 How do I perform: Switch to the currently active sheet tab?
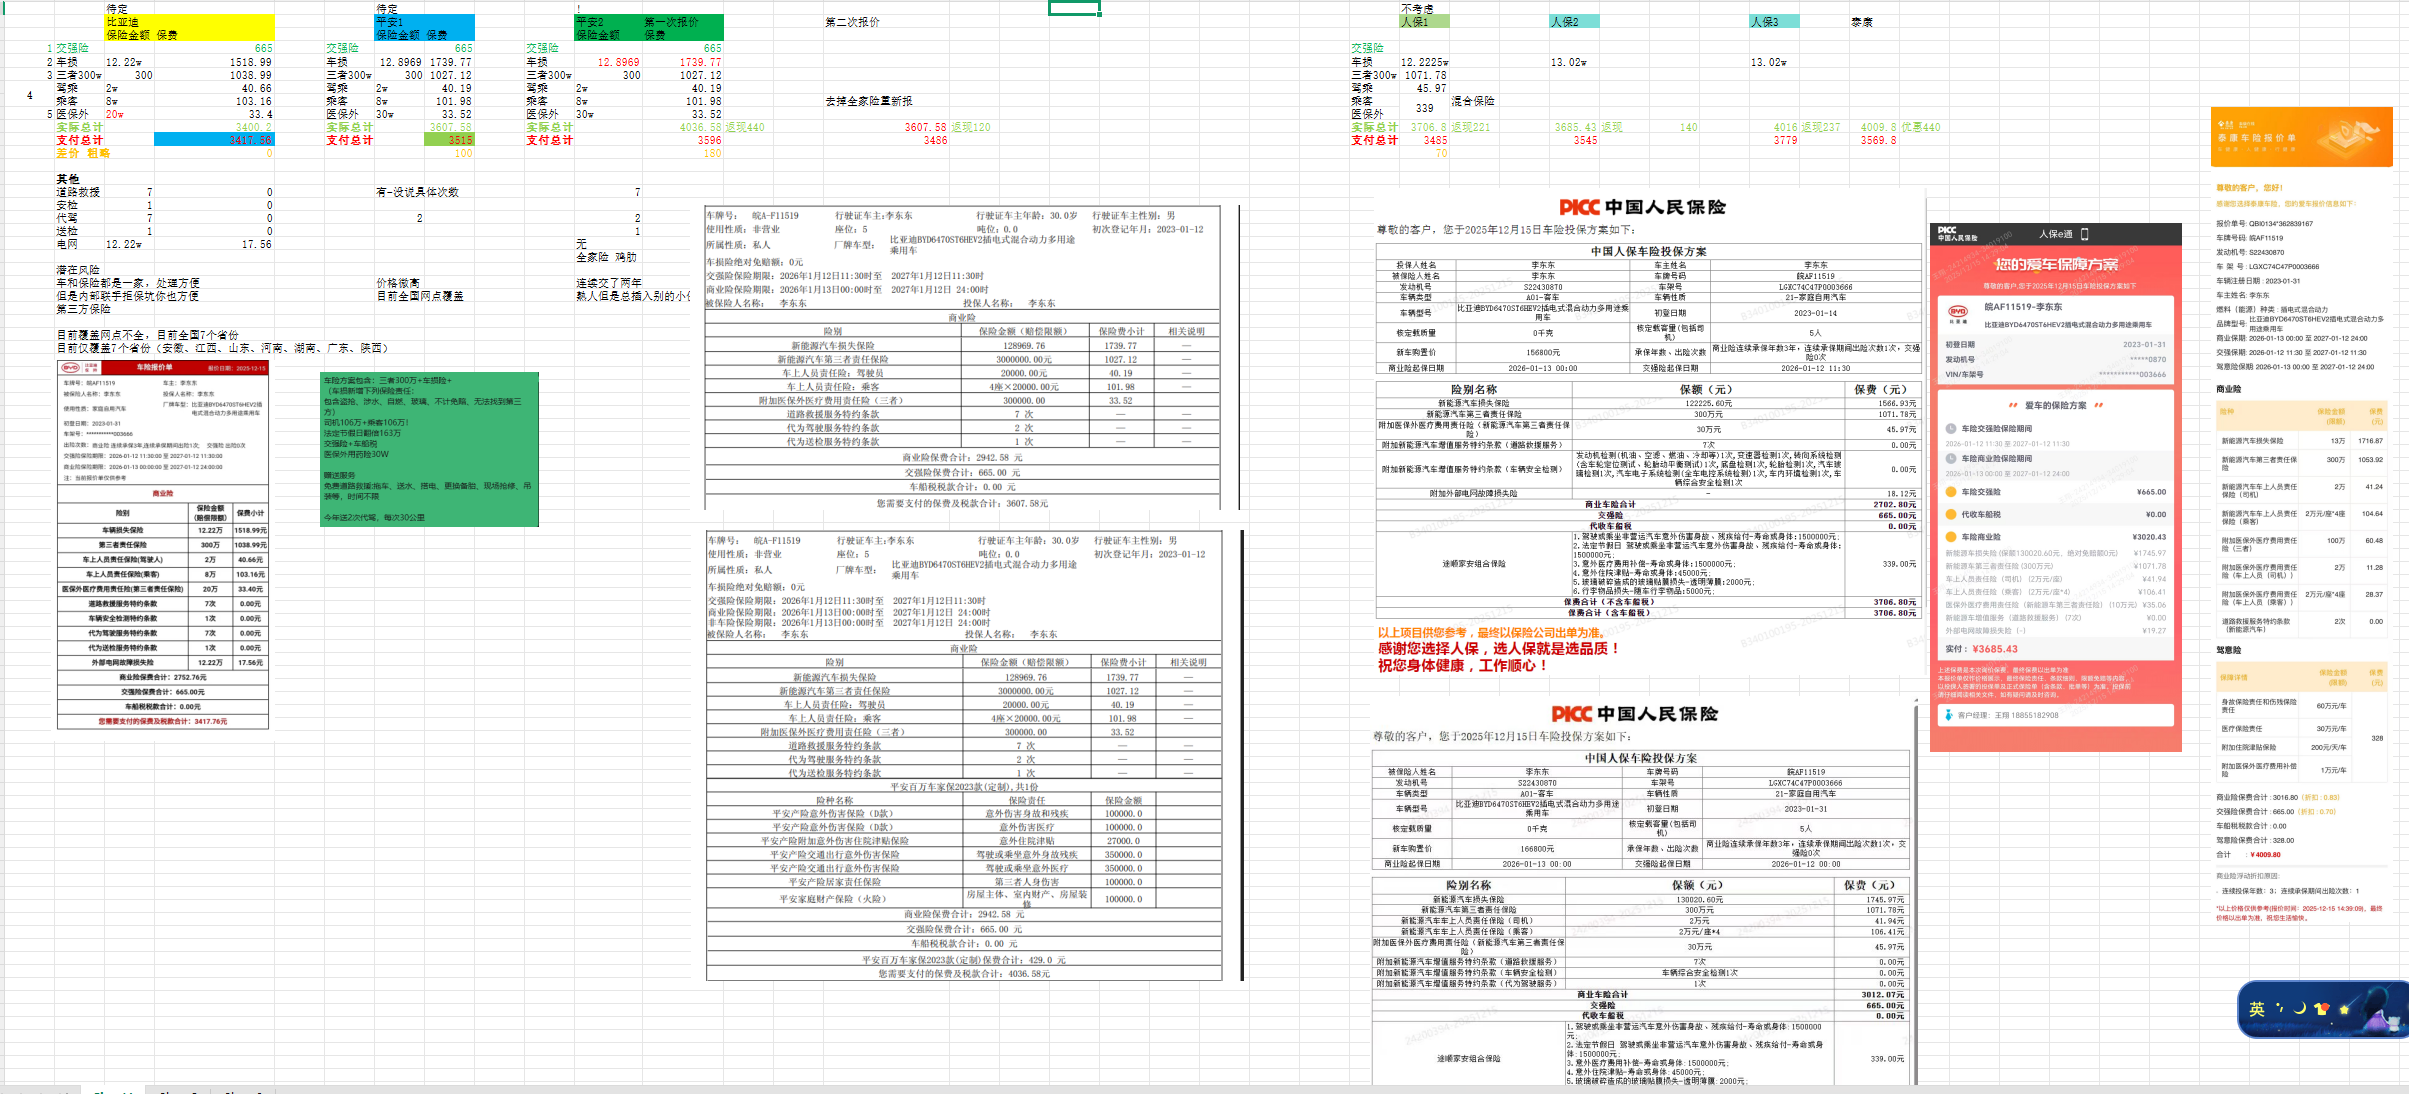[x=113, y=1090]
